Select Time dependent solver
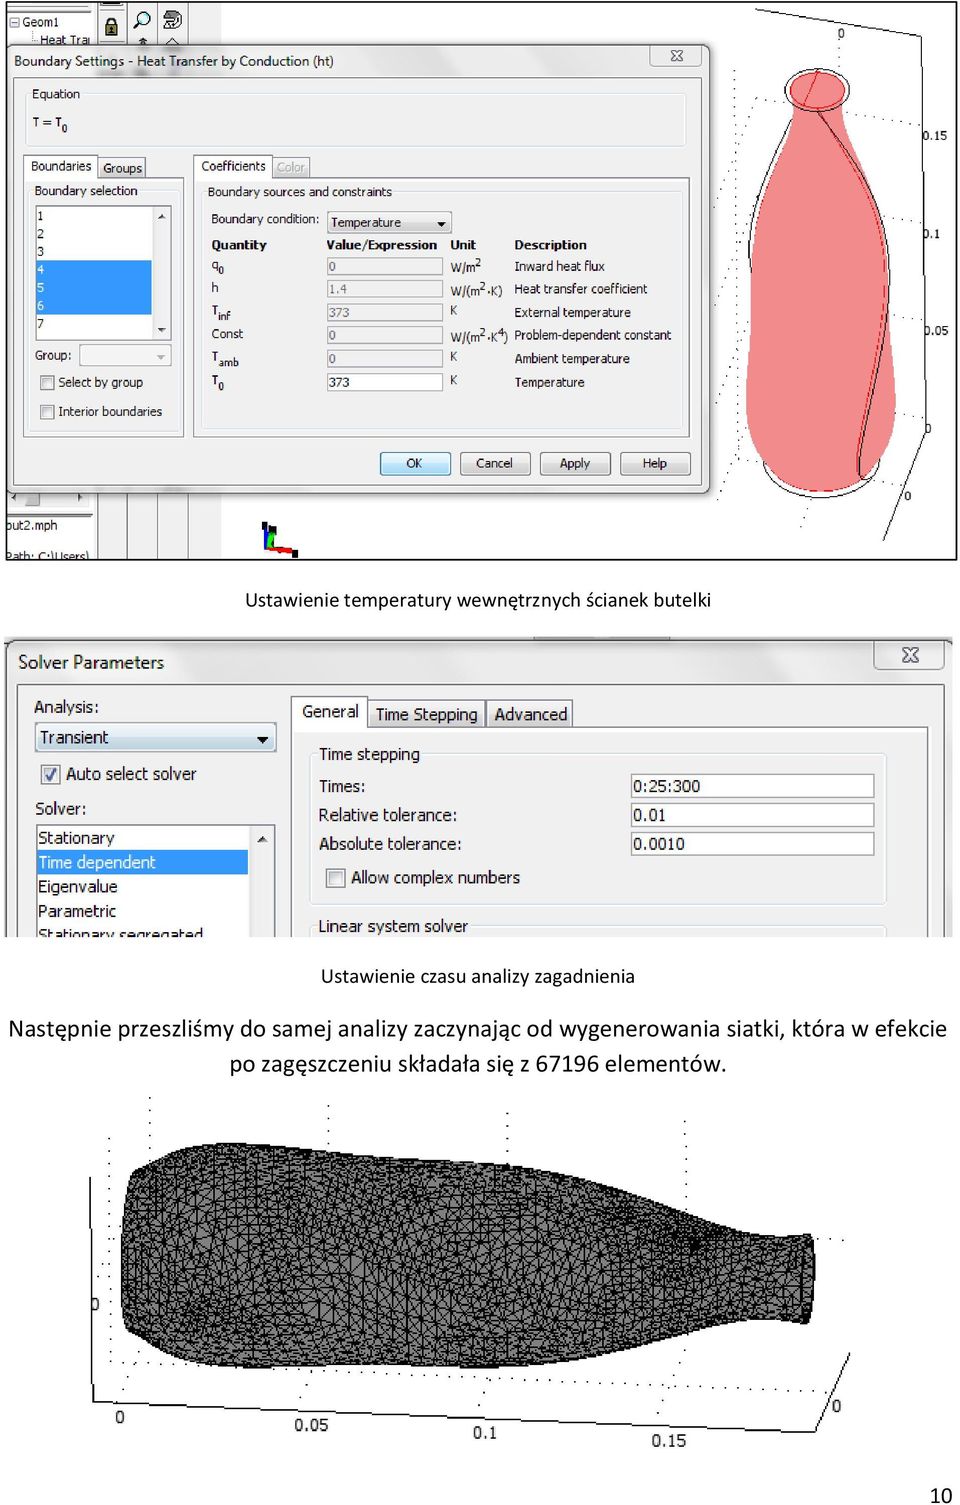Image resolution: width=960 pixels, height=1505 pixels. [x=142, y=862]
